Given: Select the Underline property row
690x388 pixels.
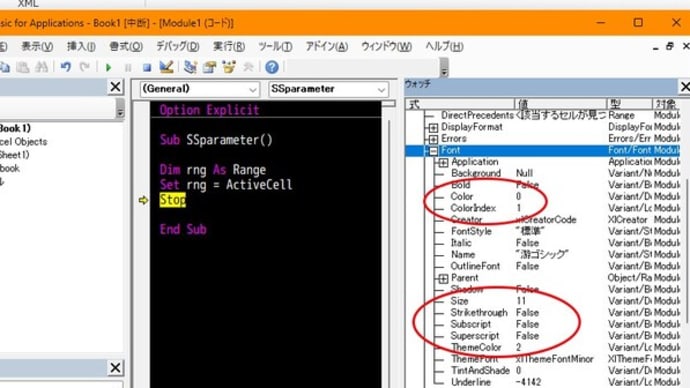Looking at the screenshot, I should click(543, 382).
